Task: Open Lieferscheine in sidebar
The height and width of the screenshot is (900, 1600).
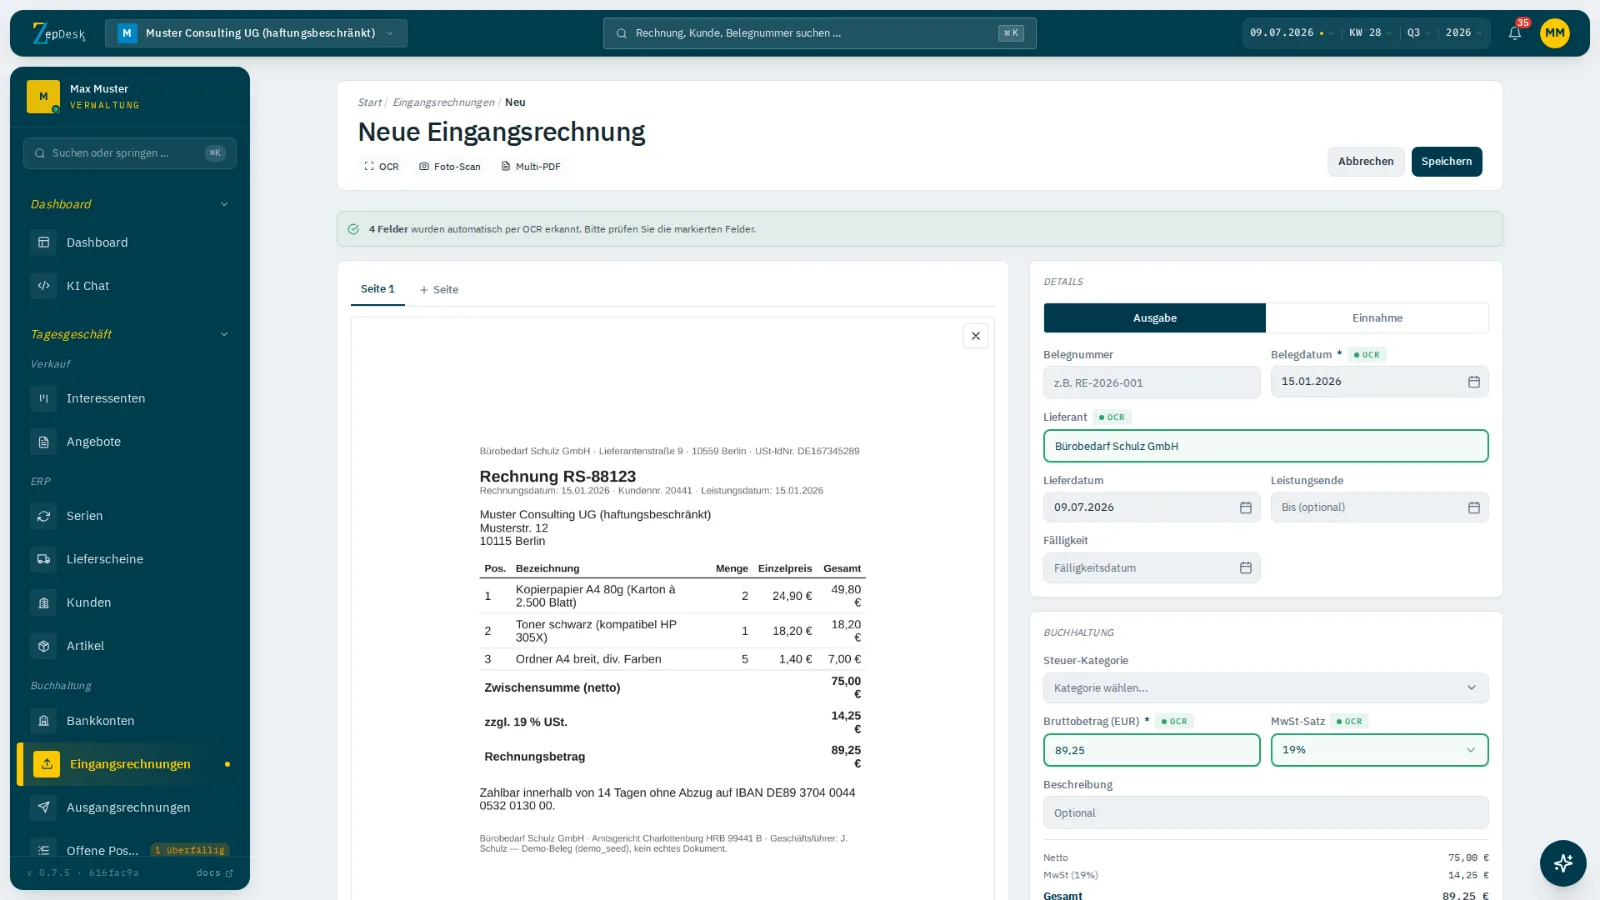Action: 130,559
